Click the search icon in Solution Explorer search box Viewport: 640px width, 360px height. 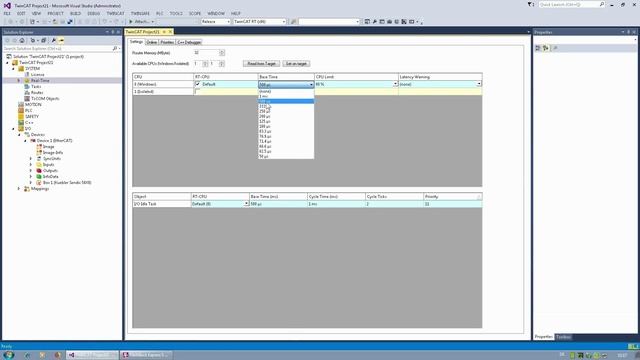click(x=114, y=49)
